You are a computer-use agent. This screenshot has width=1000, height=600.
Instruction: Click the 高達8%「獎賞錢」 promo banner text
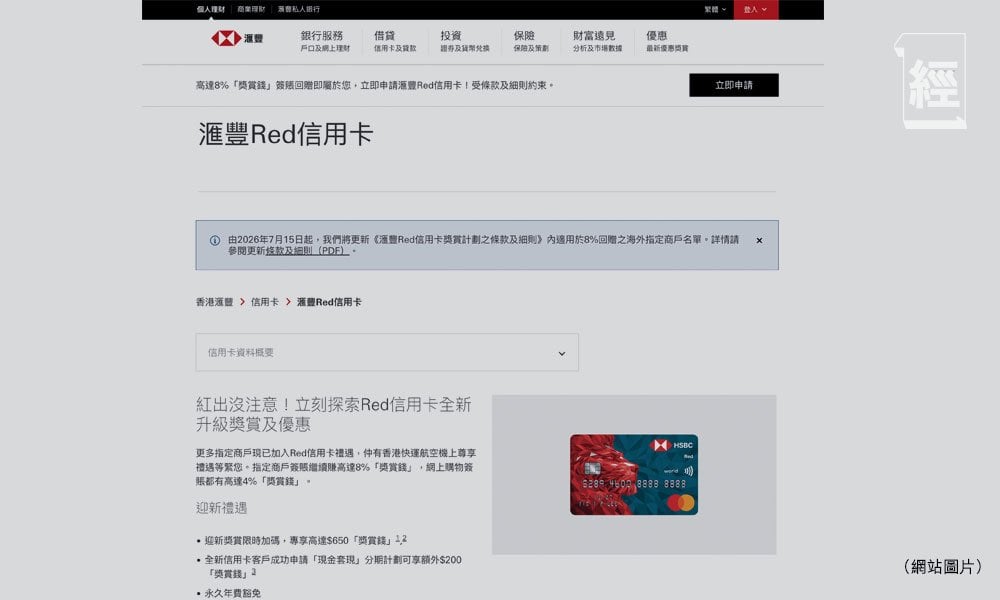pos(375,85)
